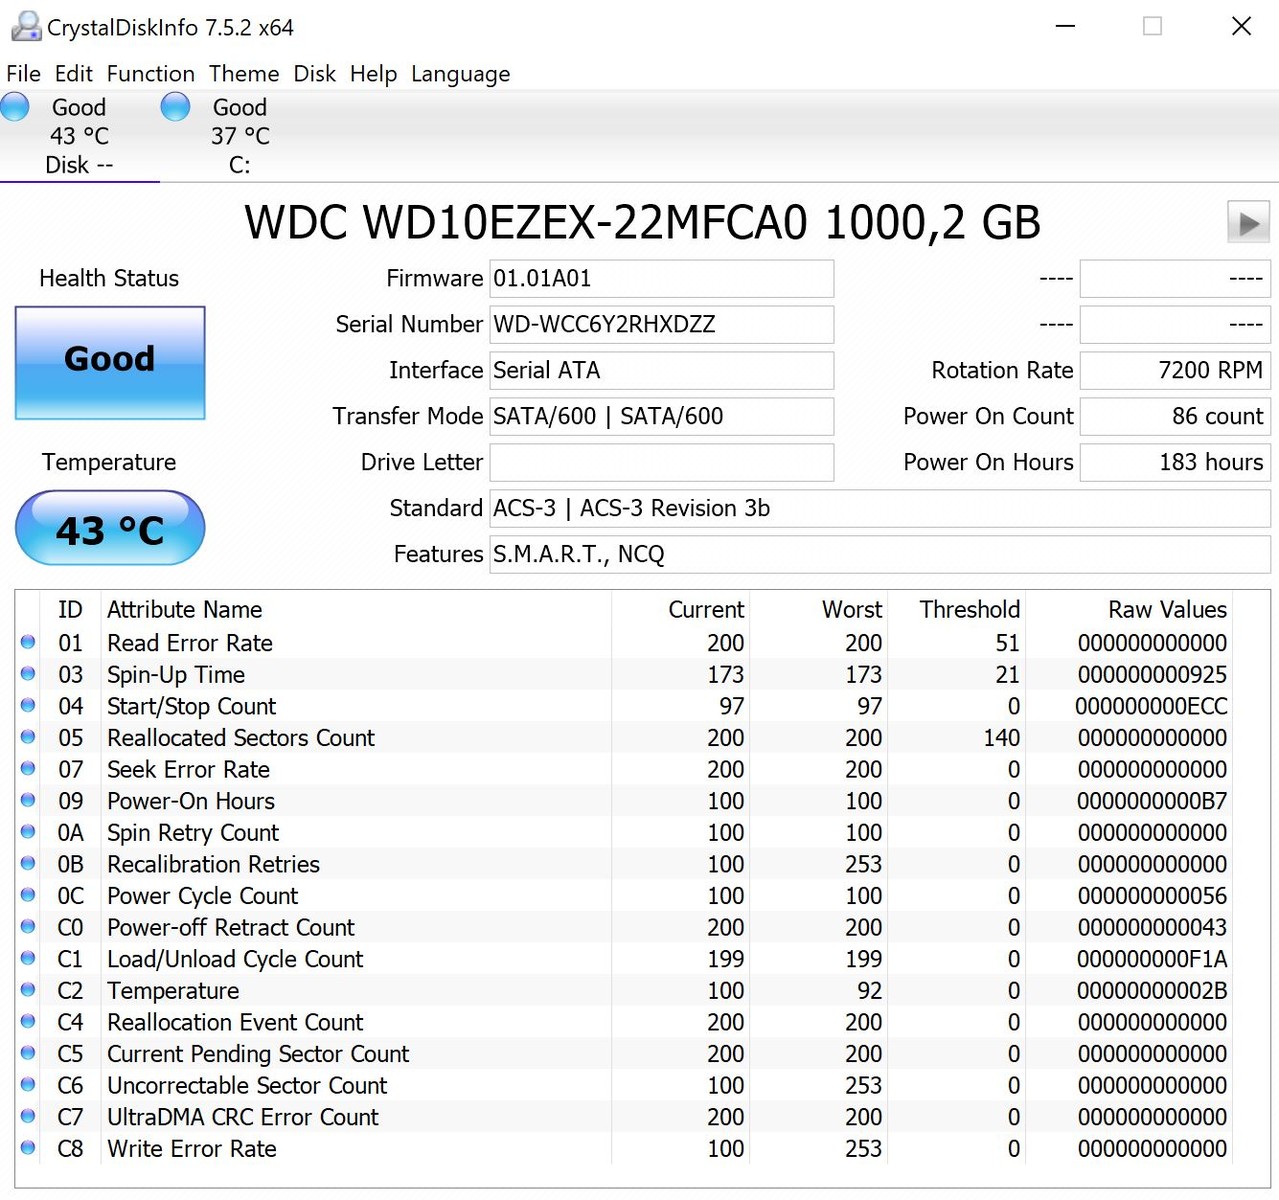This screenshot has height=1200, width=1279.
Task: Switch to the 37 °C C: disk tab
Action: [240, 136]
